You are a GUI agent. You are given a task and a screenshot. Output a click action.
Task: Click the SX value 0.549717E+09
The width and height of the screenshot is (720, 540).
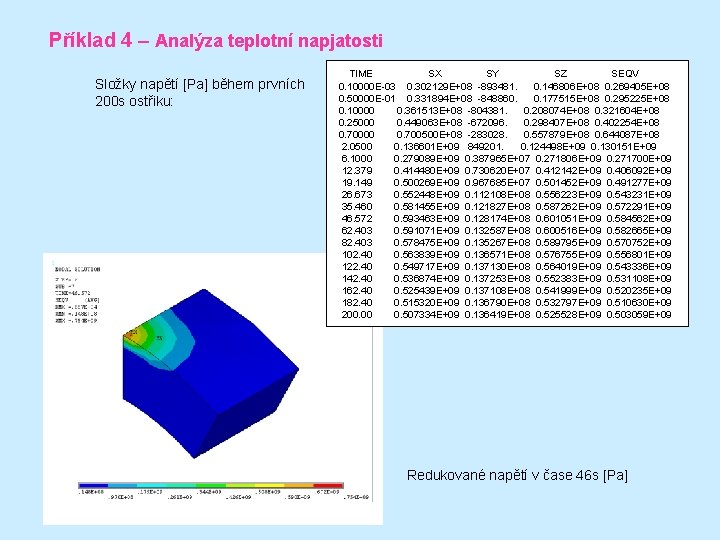(426, 266)
